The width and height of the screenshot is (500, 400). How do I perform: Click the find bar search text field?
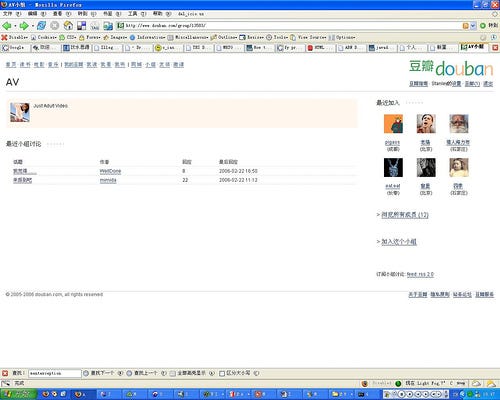[55, 373]
